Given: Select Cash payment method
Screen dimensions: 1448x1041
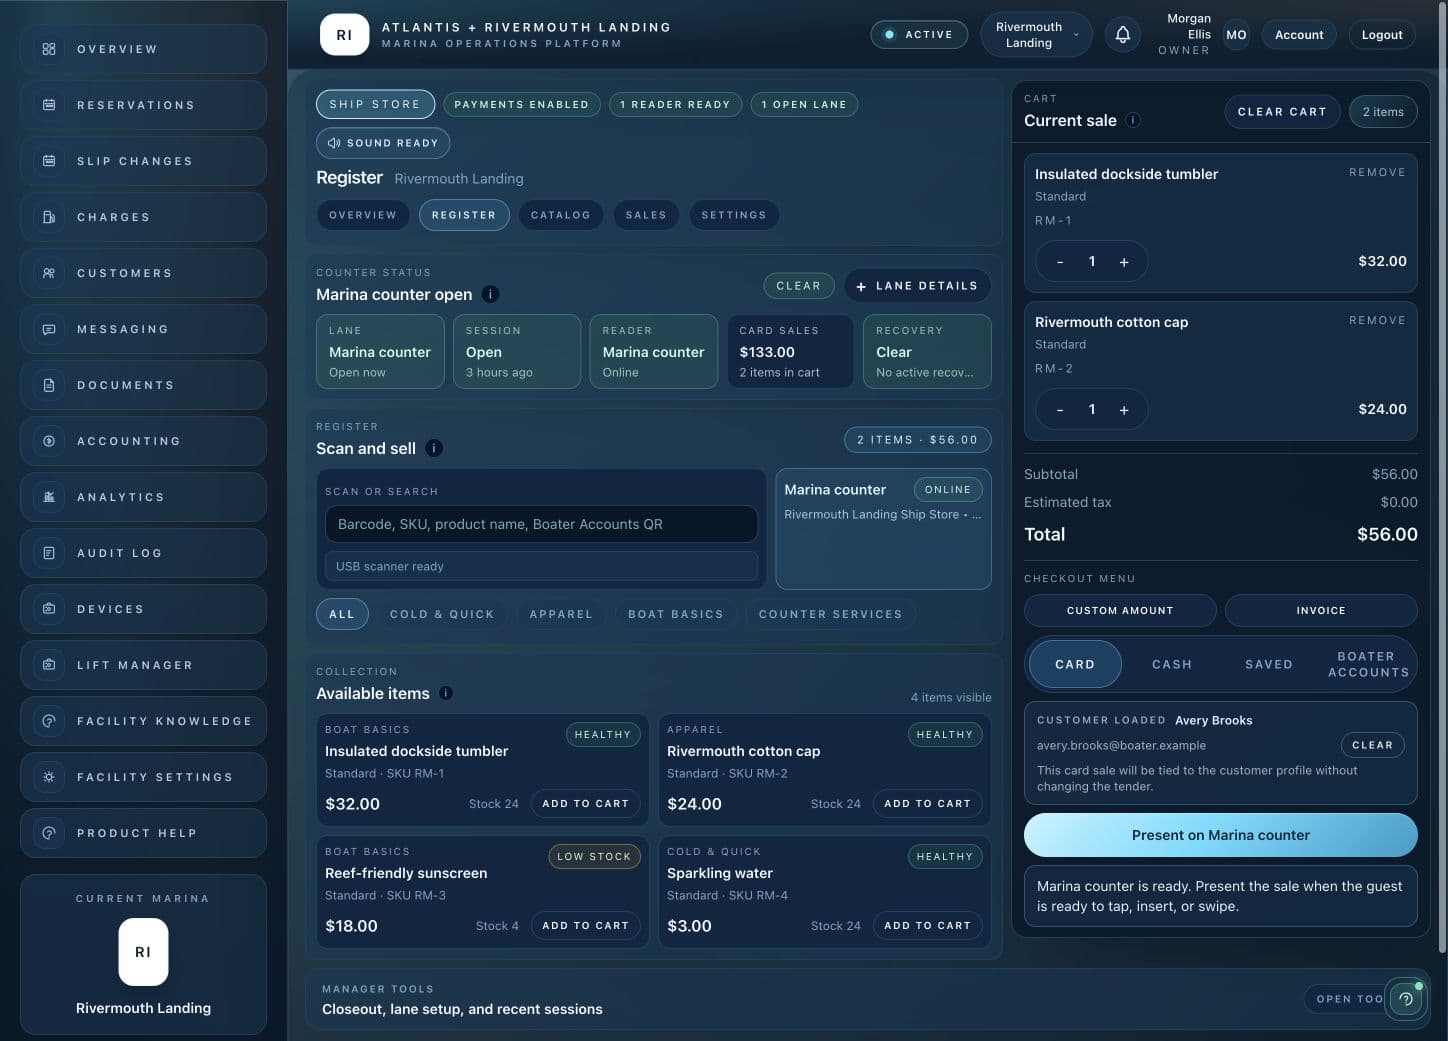Looking at the screenshot, I should click(1172, 664).
